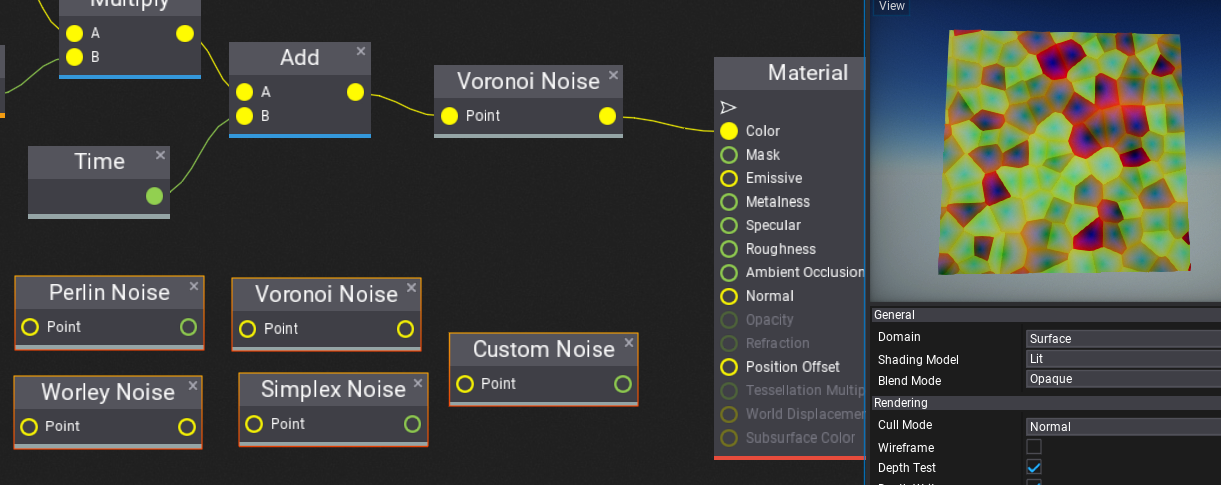Select the Time node's green output pin
1221x485 pixels.
pos(154,196)
